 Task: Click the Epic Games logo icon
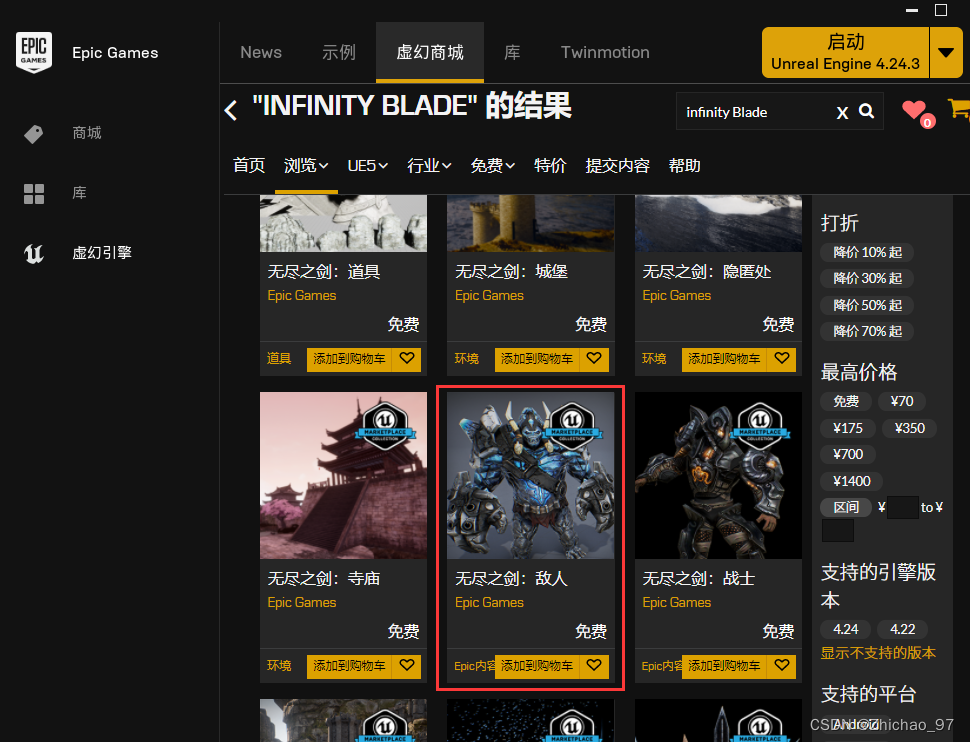click(x=33, y=53)
